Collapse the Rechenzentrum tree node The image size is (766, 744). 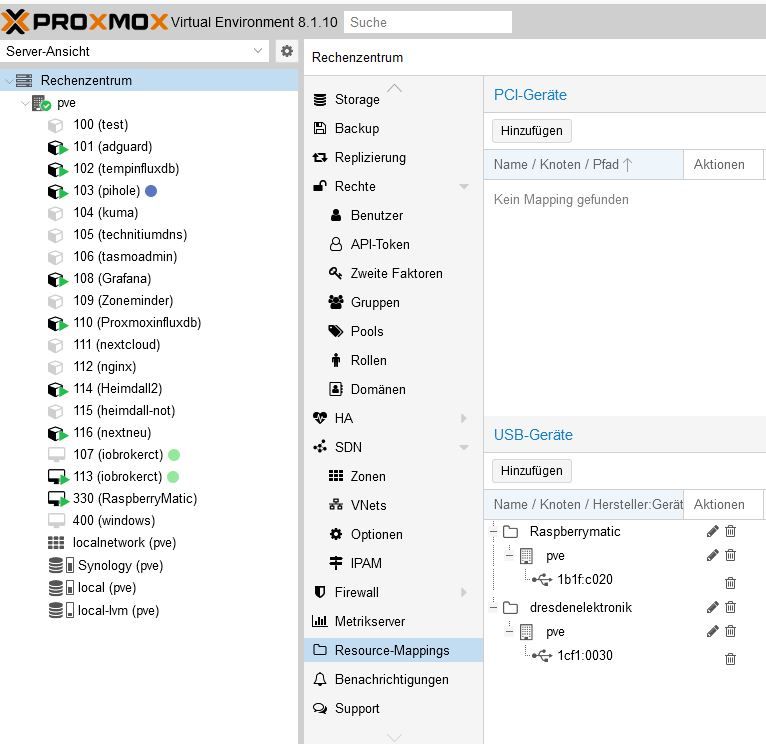pos(9,81)
